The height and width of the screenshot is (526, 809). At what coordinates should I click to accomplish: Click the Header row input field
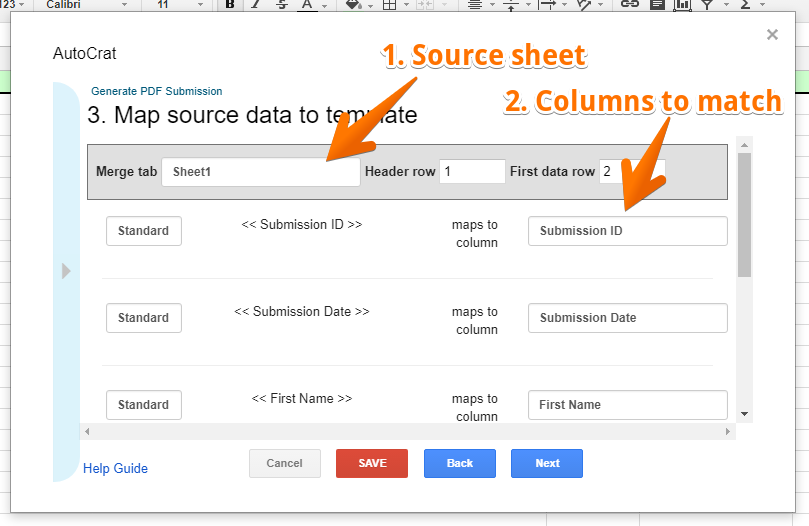click(472, 172)
